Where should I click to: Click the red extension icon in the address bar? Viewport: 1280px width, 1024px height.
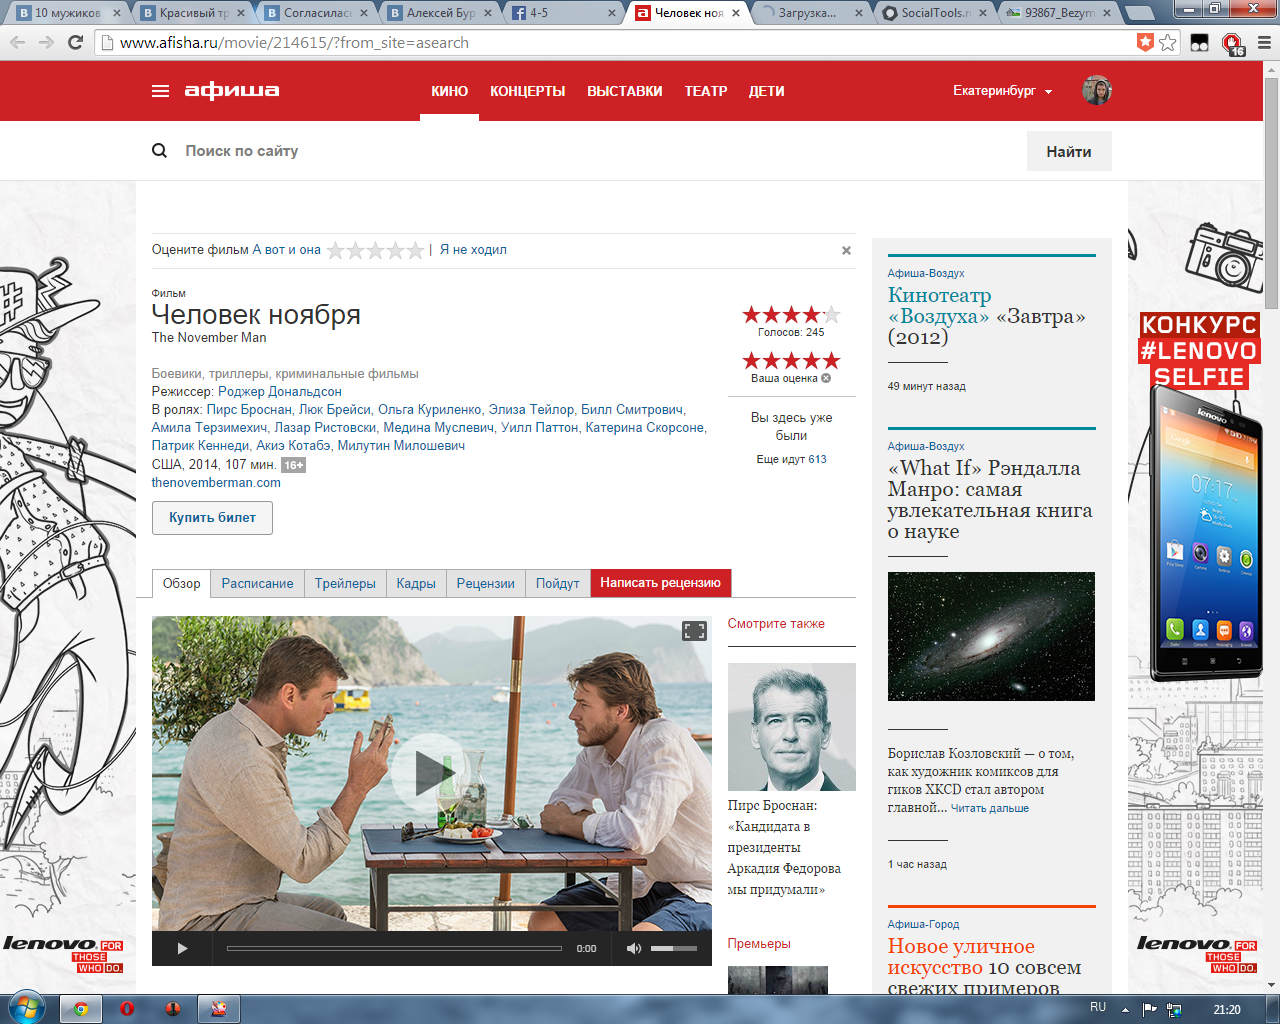(x=1145, y=42)
